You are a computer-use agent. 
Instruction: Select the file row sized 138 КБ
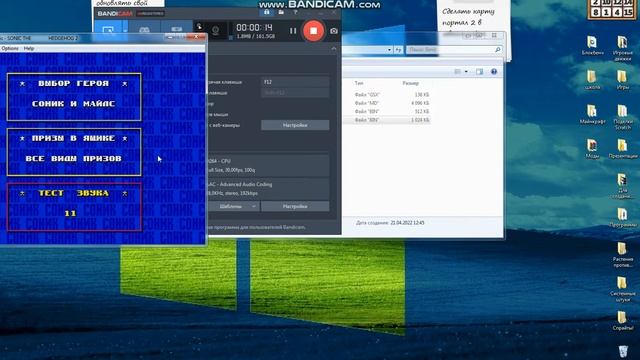click(x=386, y=95)
